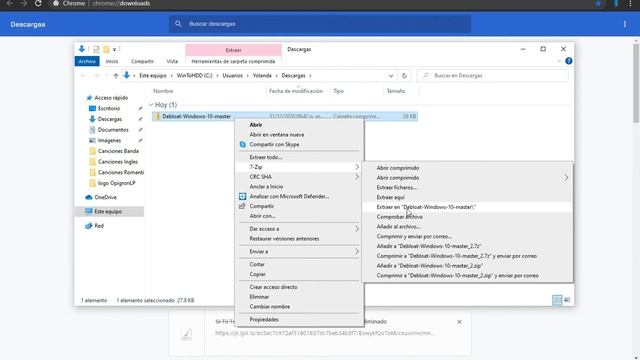Click the Skype icon in context menu
Image resolution: width=640 pixels, height=360 pixels.
[x=242, y=144]
